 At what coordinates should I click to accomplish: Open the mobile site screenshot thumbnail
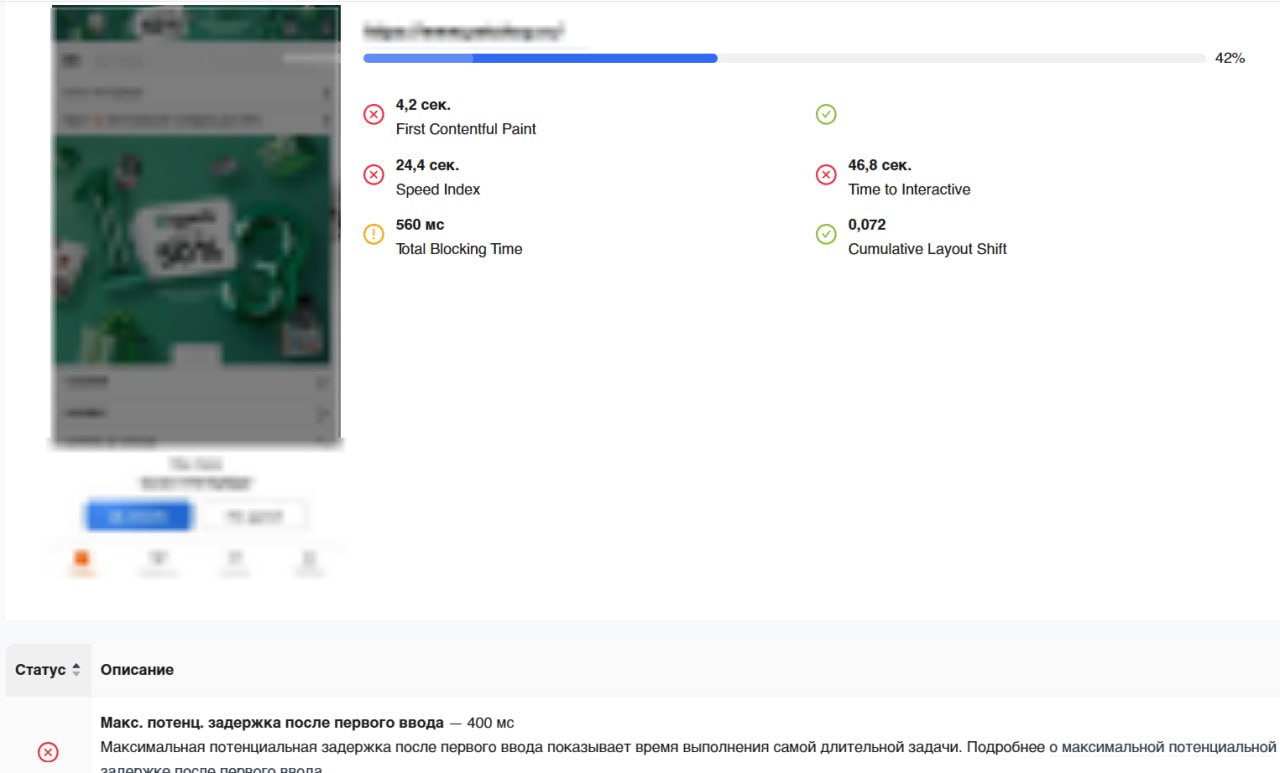pos(195,225)
